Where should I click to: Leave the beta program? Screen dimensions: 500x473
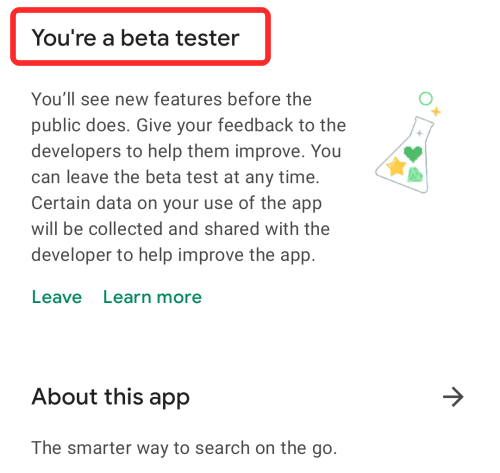[x=57, y=297]
